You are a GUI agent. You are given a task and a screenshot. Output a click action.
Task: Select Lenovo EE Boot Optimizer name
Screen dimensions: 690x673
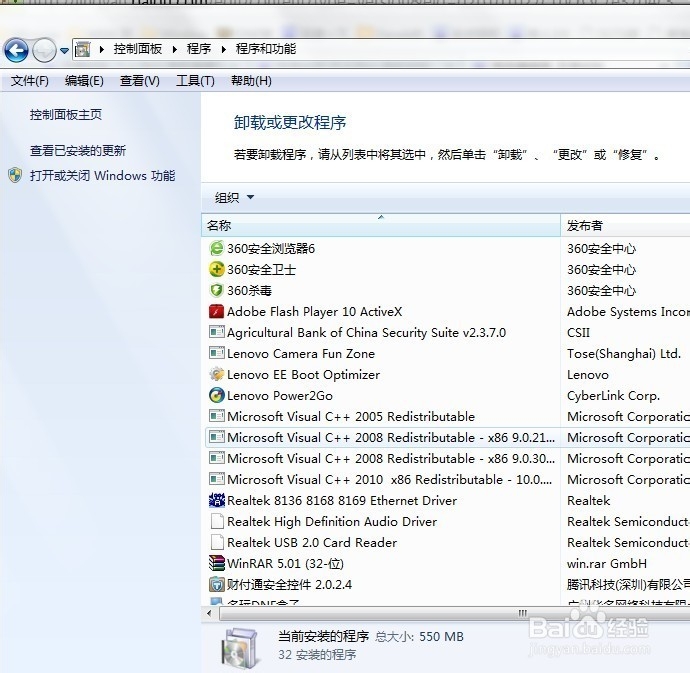click(304, 375)
